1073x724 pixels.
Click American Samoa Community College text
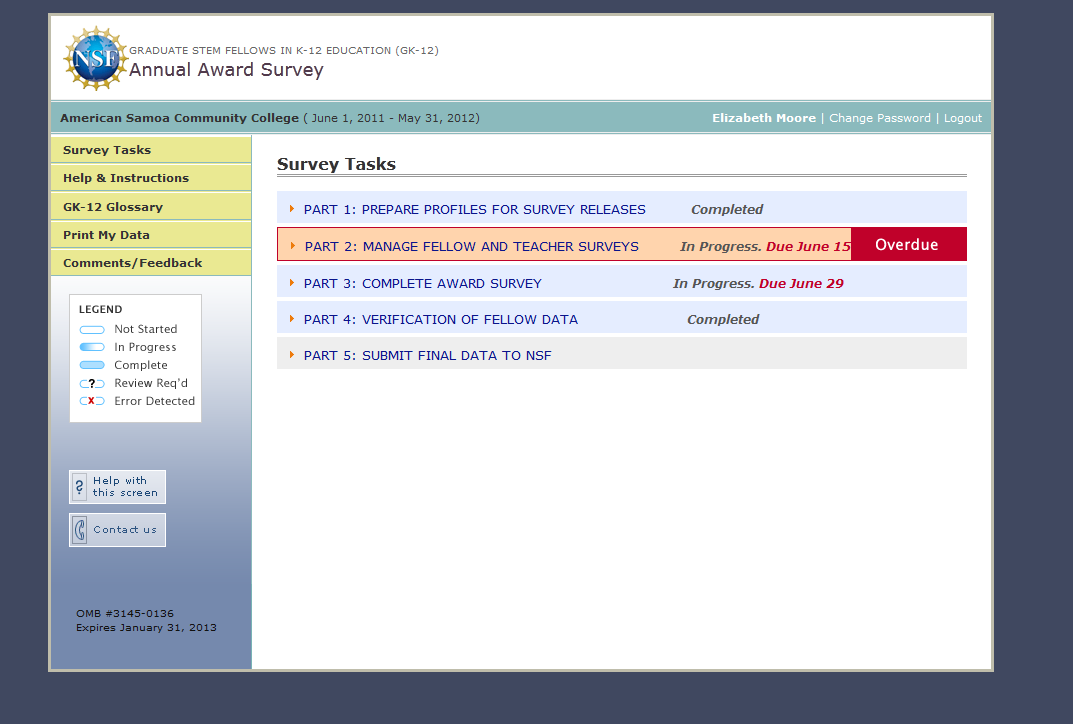click(179, 118)
